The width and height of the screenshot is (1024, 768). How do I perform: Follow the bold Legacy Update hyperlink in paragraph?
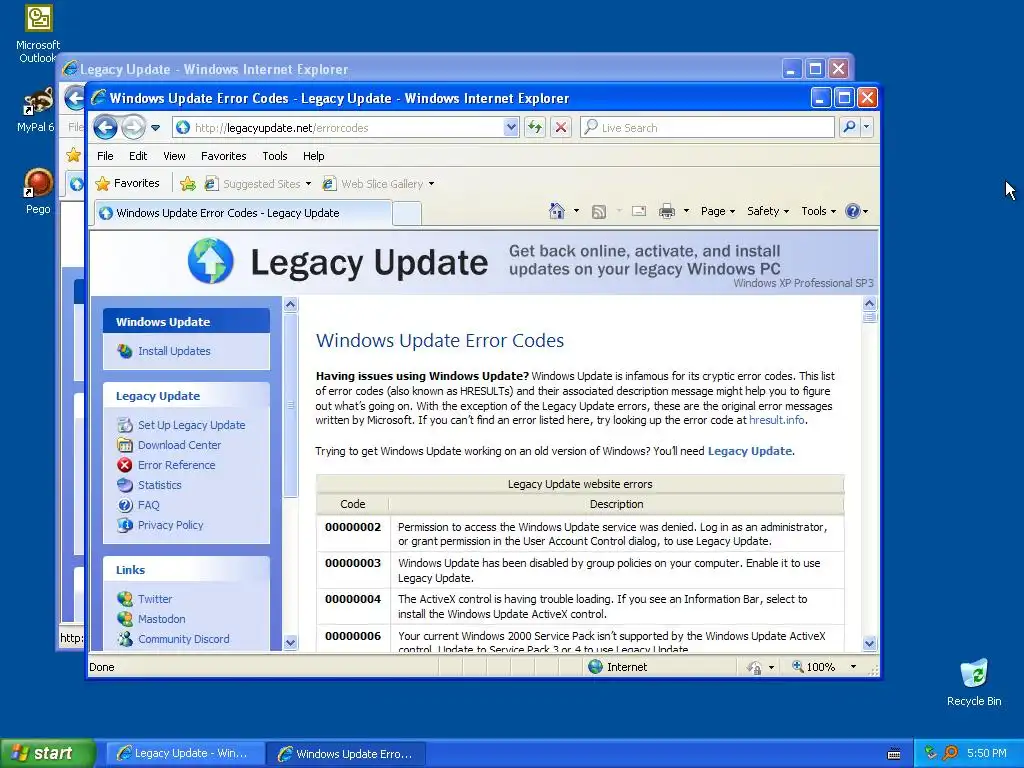click(750, 451)
